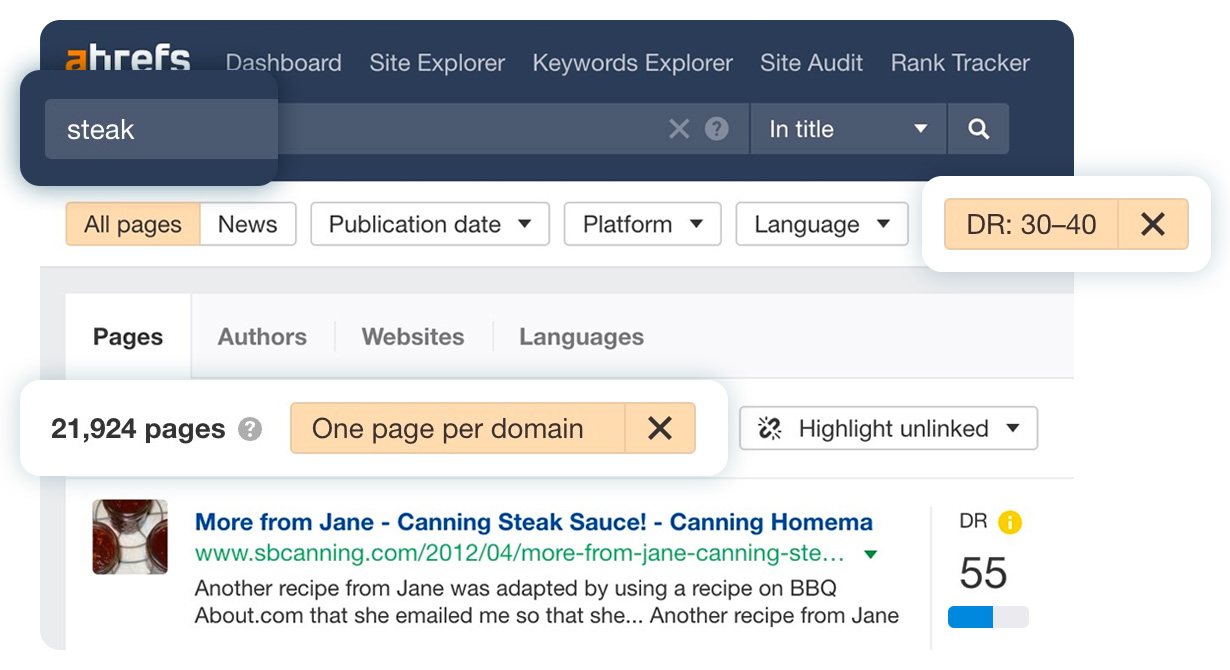This screenshot has width=1230, height=670.
Task: Remove the DR: 30–40 filter
Action: [1152, 224]
